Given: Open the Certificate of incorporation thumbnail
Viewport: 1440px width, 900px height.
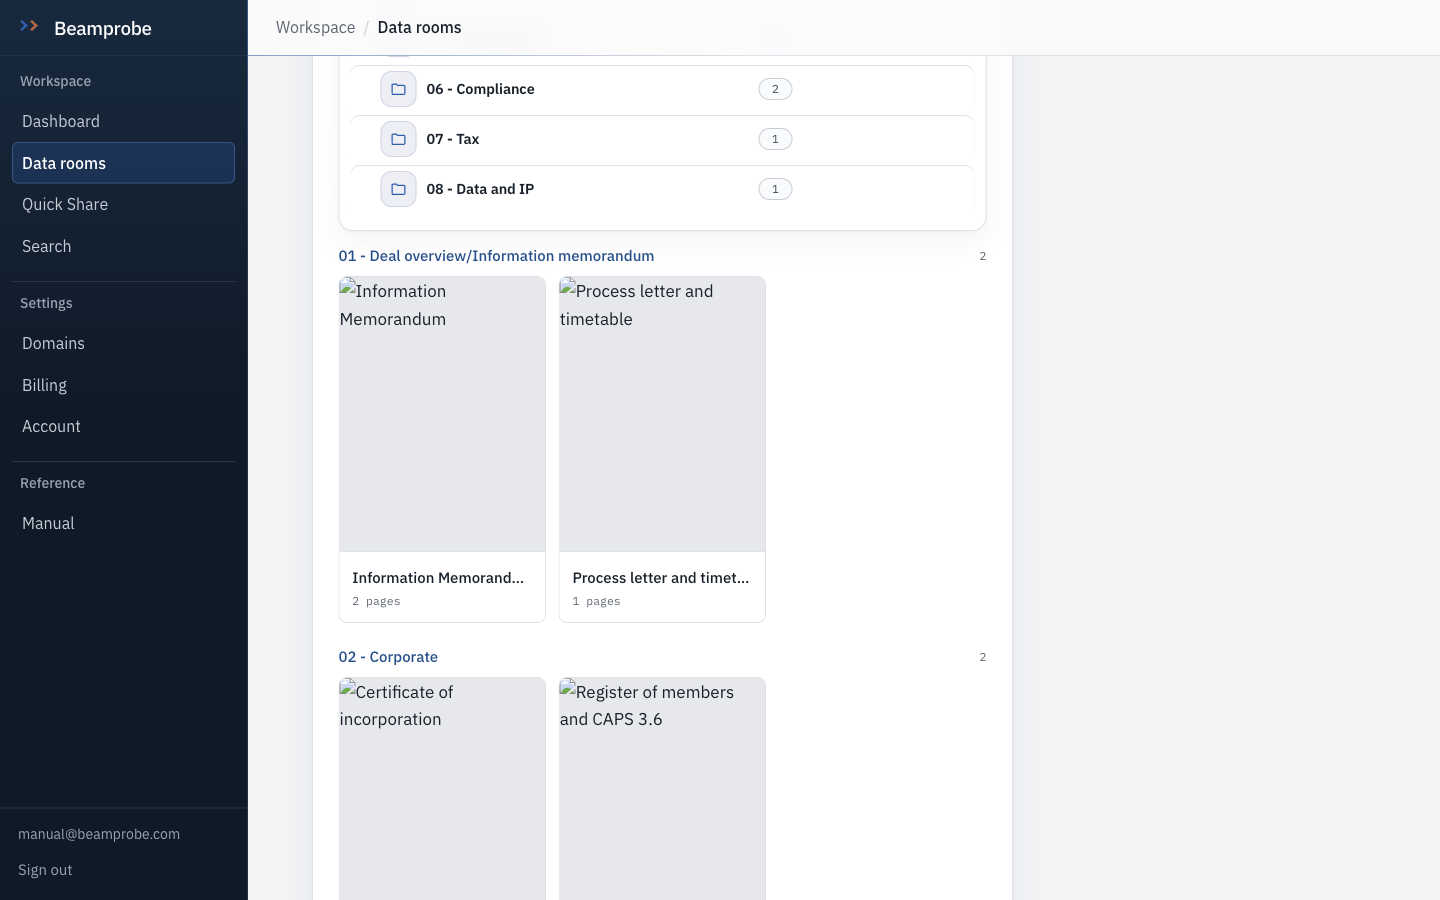Looking at the screenshot, I should [x=442, y=789].
